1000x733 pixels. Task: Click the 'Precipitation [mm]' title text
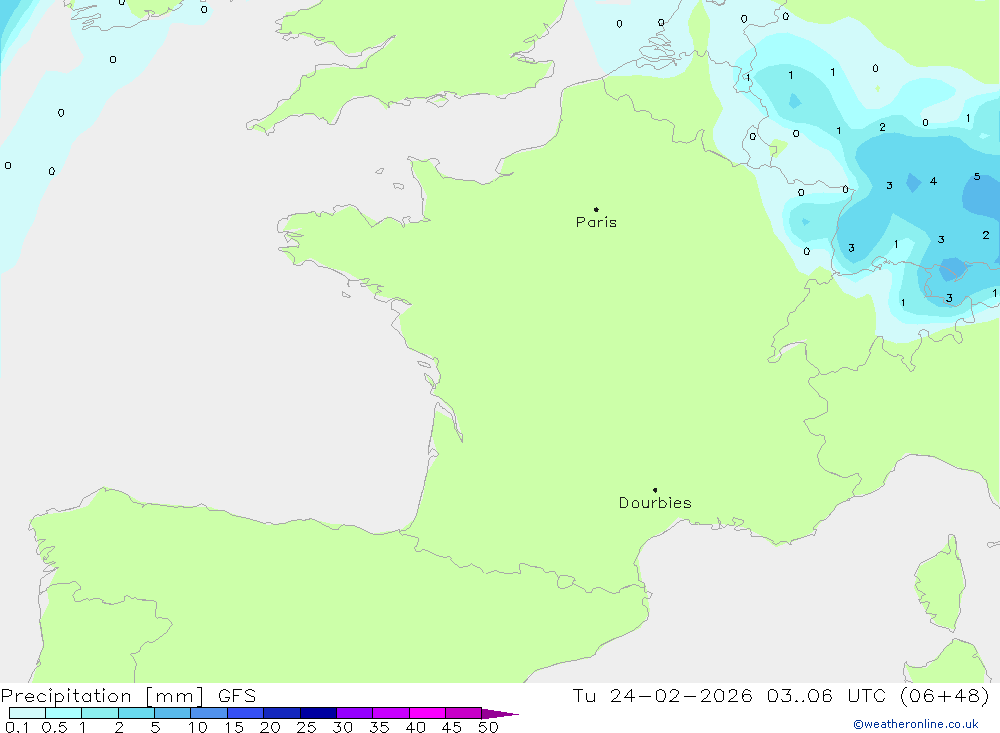click(x=102, y=696)
